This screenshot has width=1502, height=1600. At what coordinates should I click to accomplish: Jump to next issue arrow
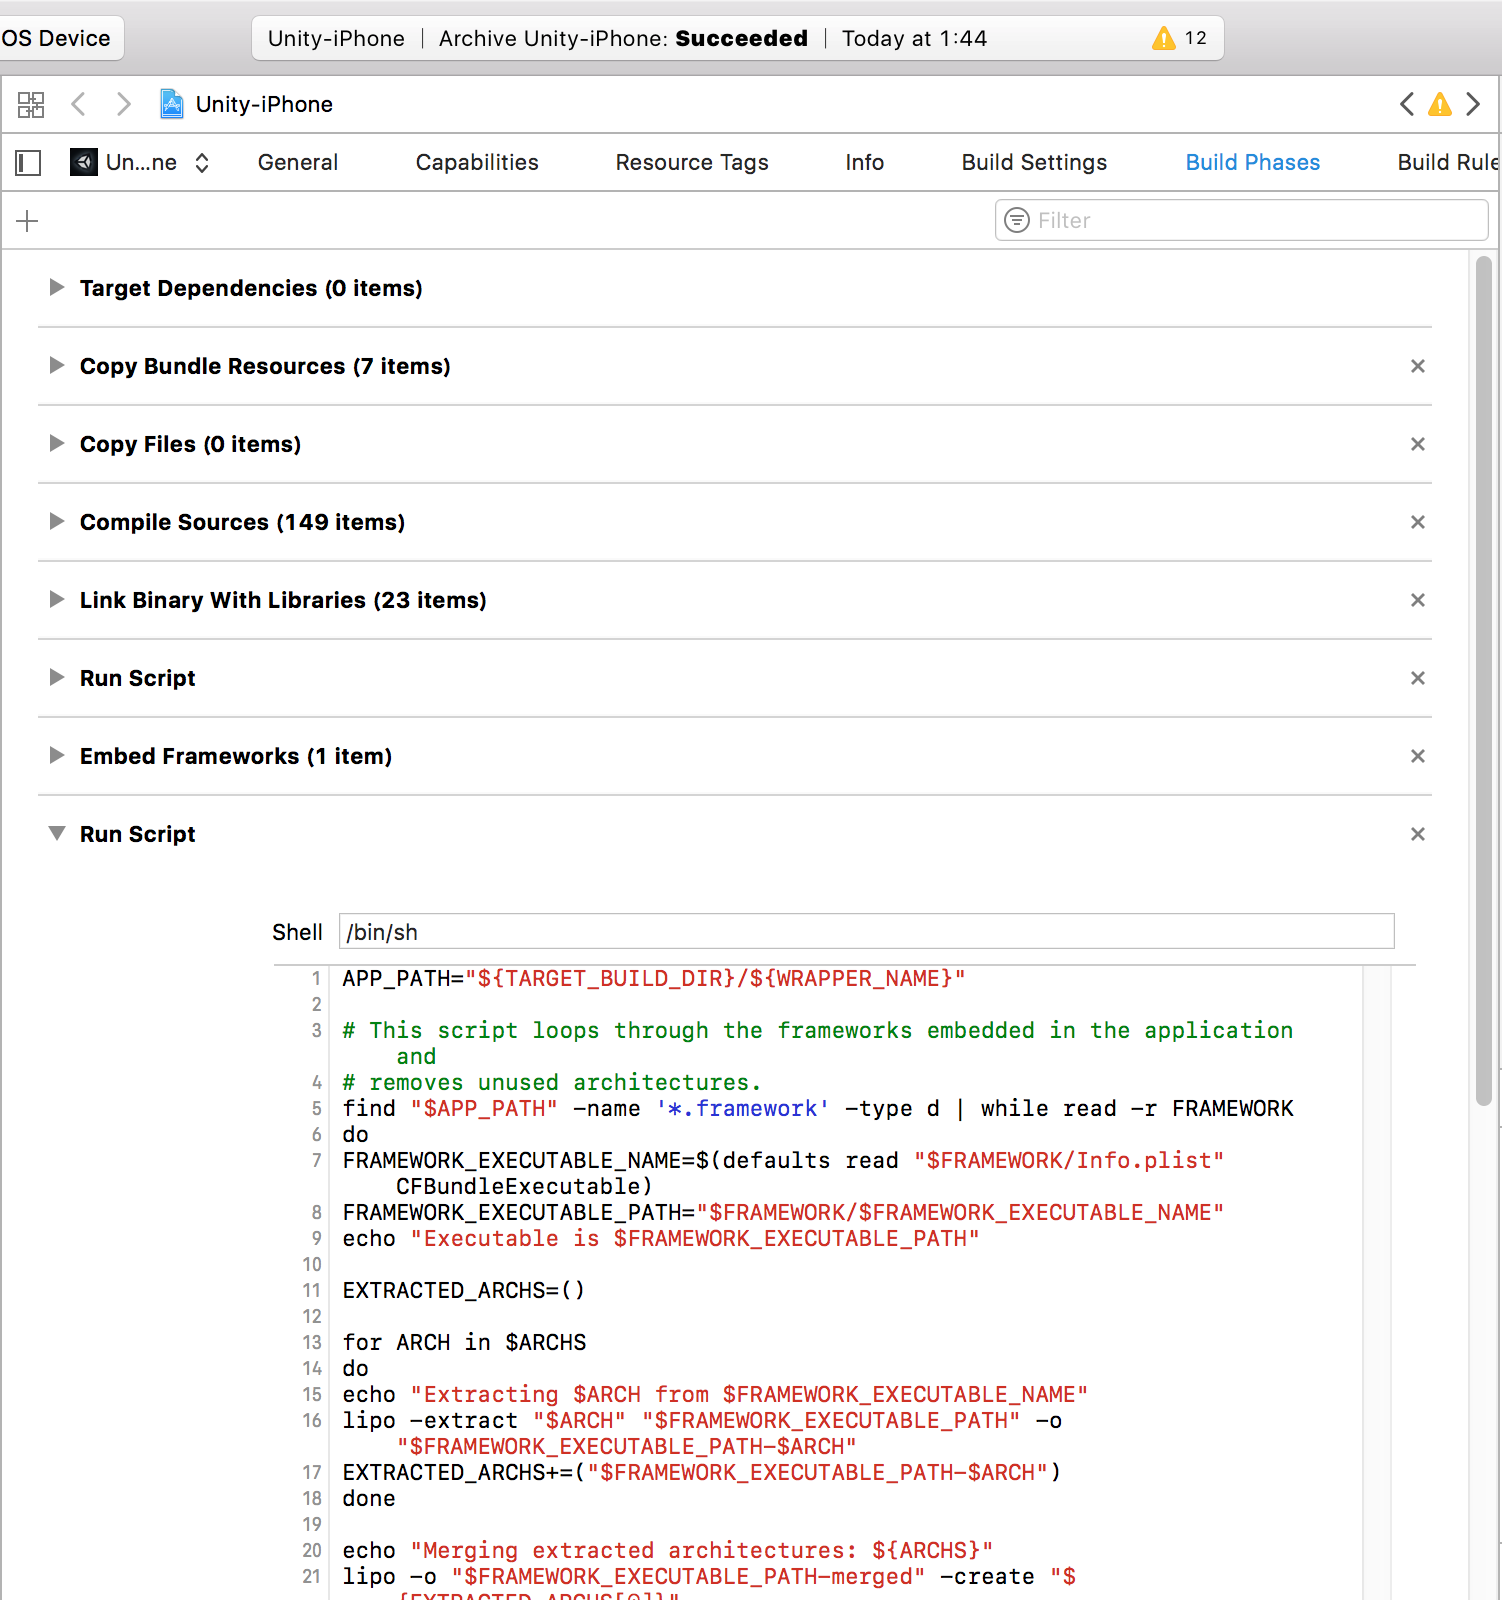1472,104
